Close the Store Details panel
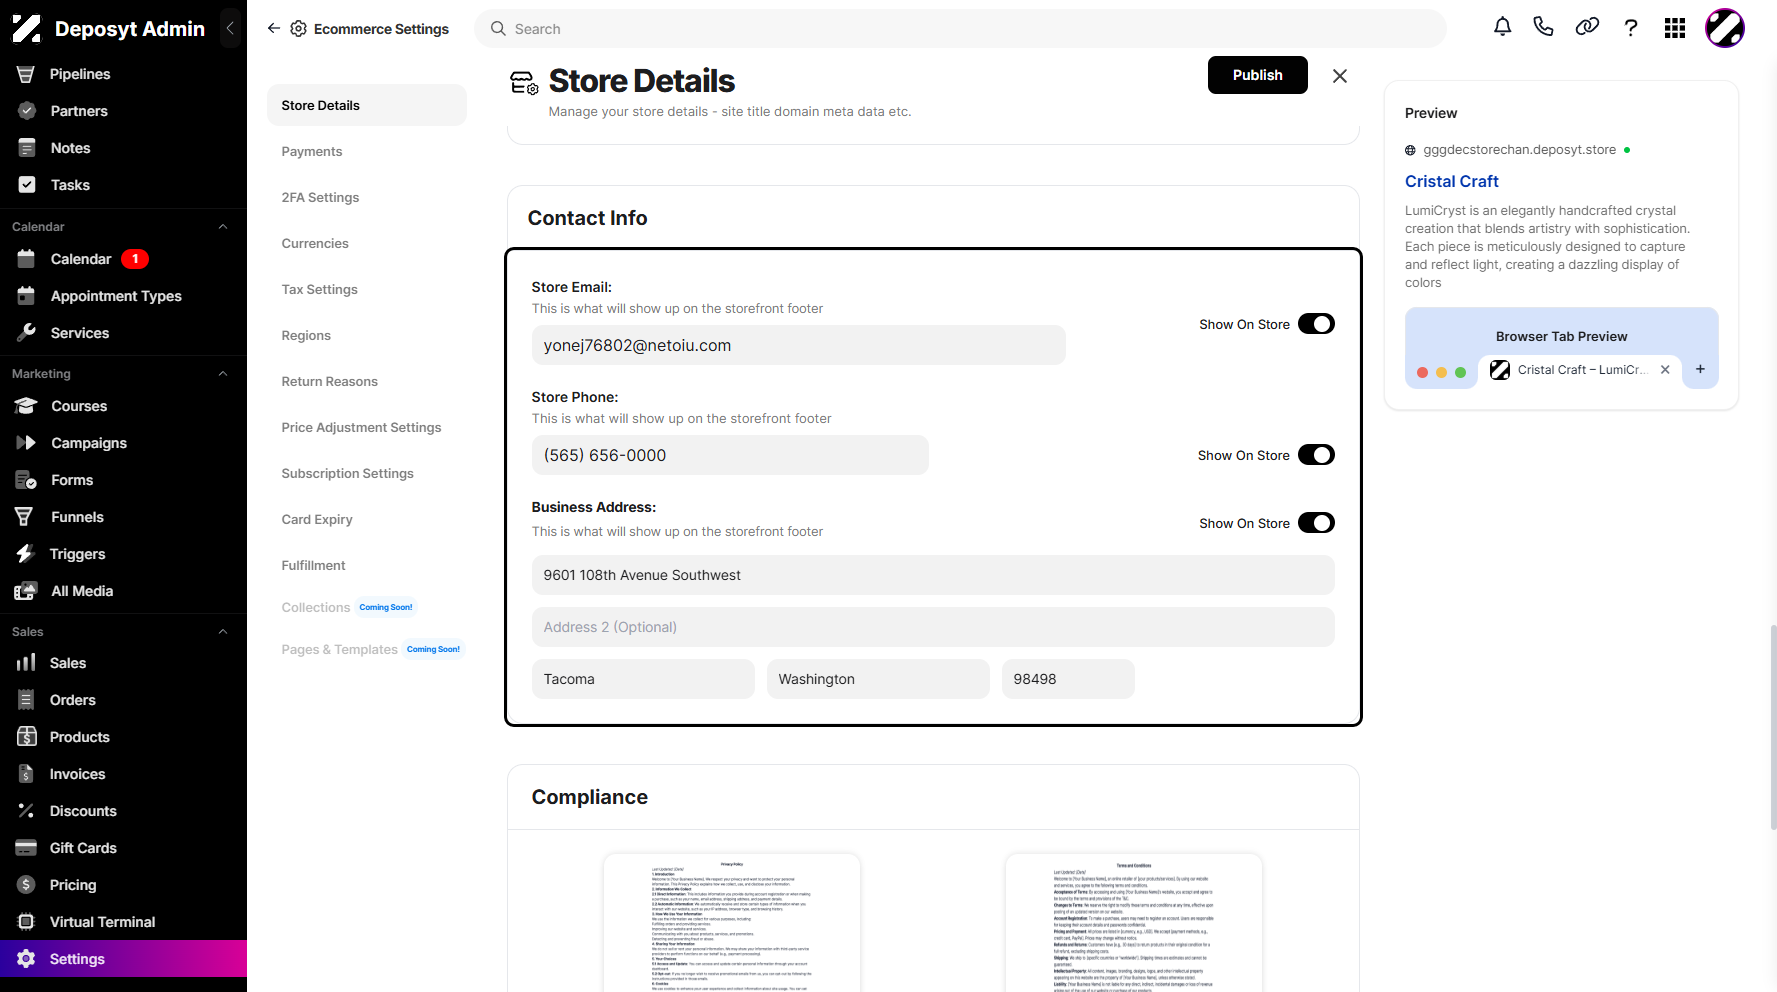Screen dimensions: 1777x992 pos(1340,76)
